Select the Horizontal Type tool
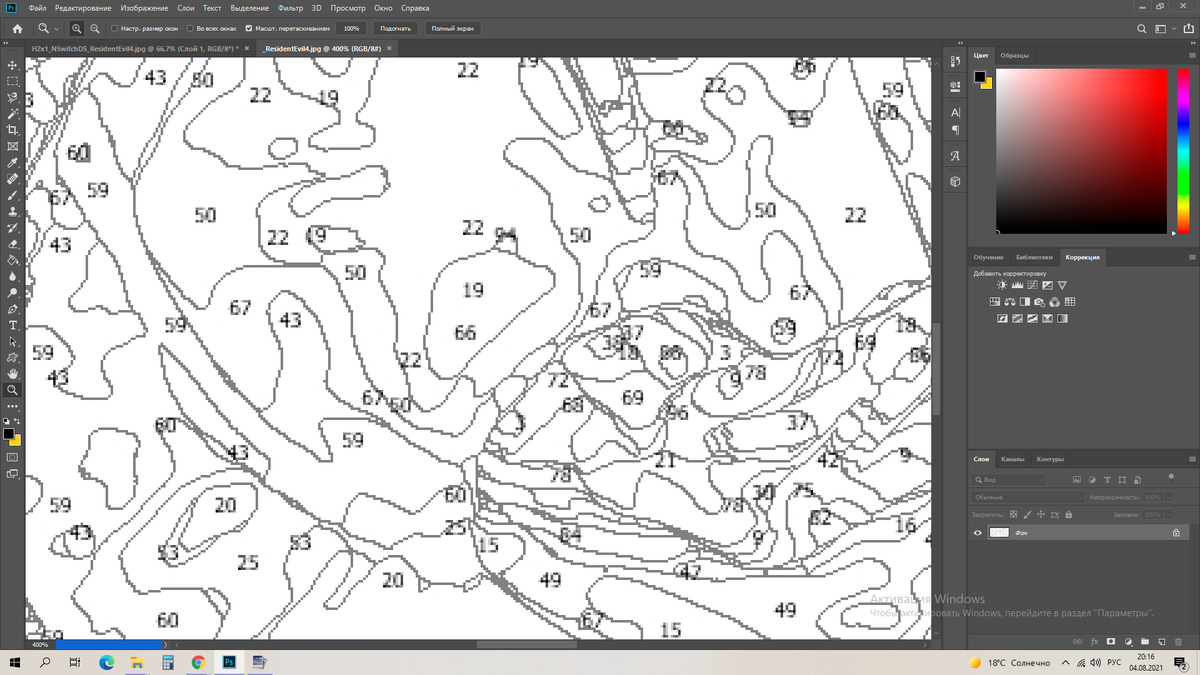The width and height of the screenshot is (1200, 675). [x=12, y=325]
